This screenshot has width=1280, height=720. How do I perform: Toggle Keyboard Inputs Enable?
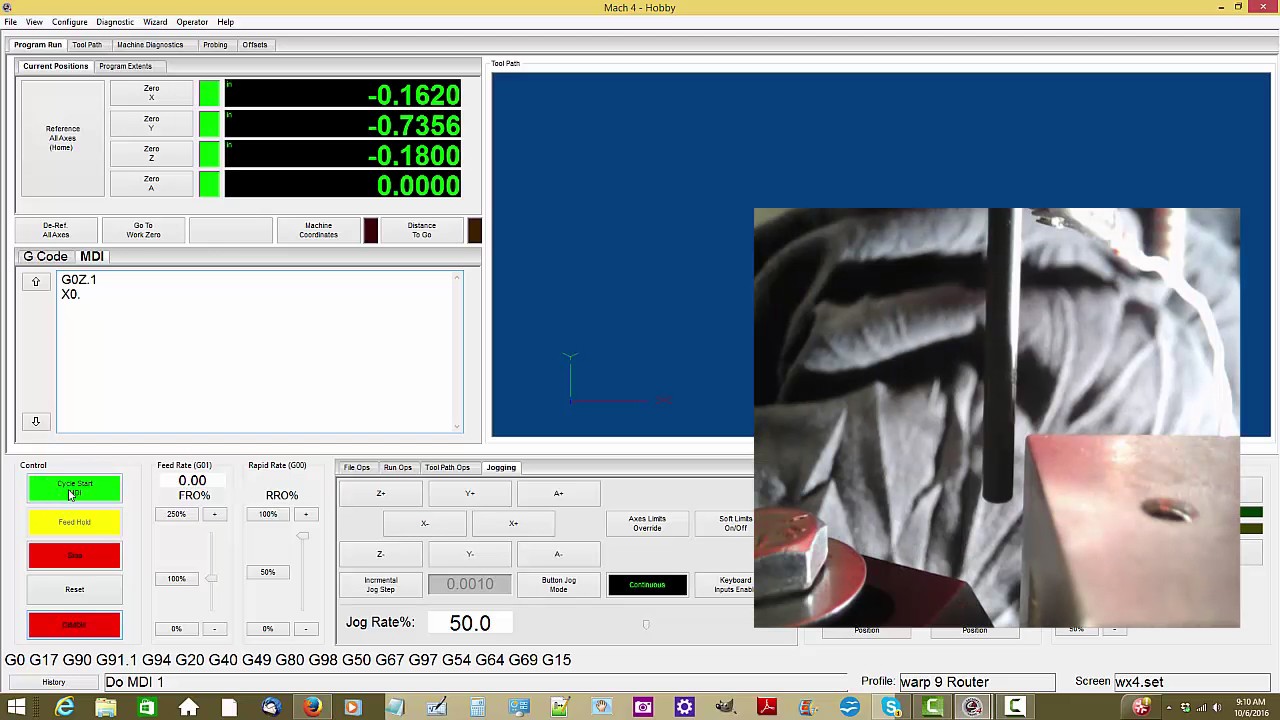(x=733, y=584)
